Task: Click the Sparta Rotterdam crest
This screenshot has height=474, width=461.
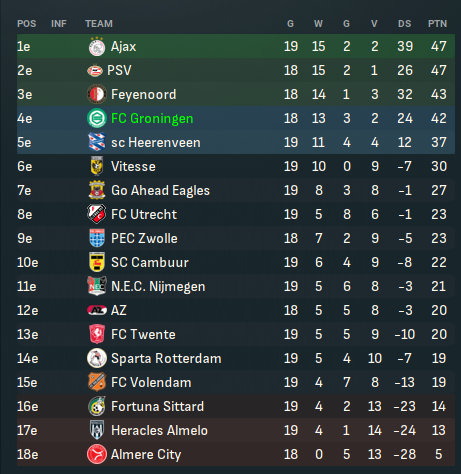Action: (x=97, y=358)
